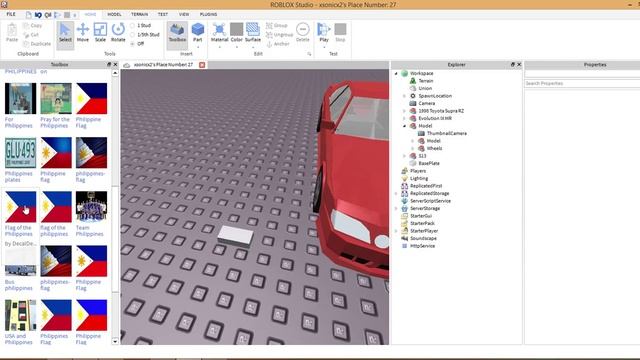Switch to the TEST ribbon tab
The height and width of the screenshot is (360, 640).
163,14
